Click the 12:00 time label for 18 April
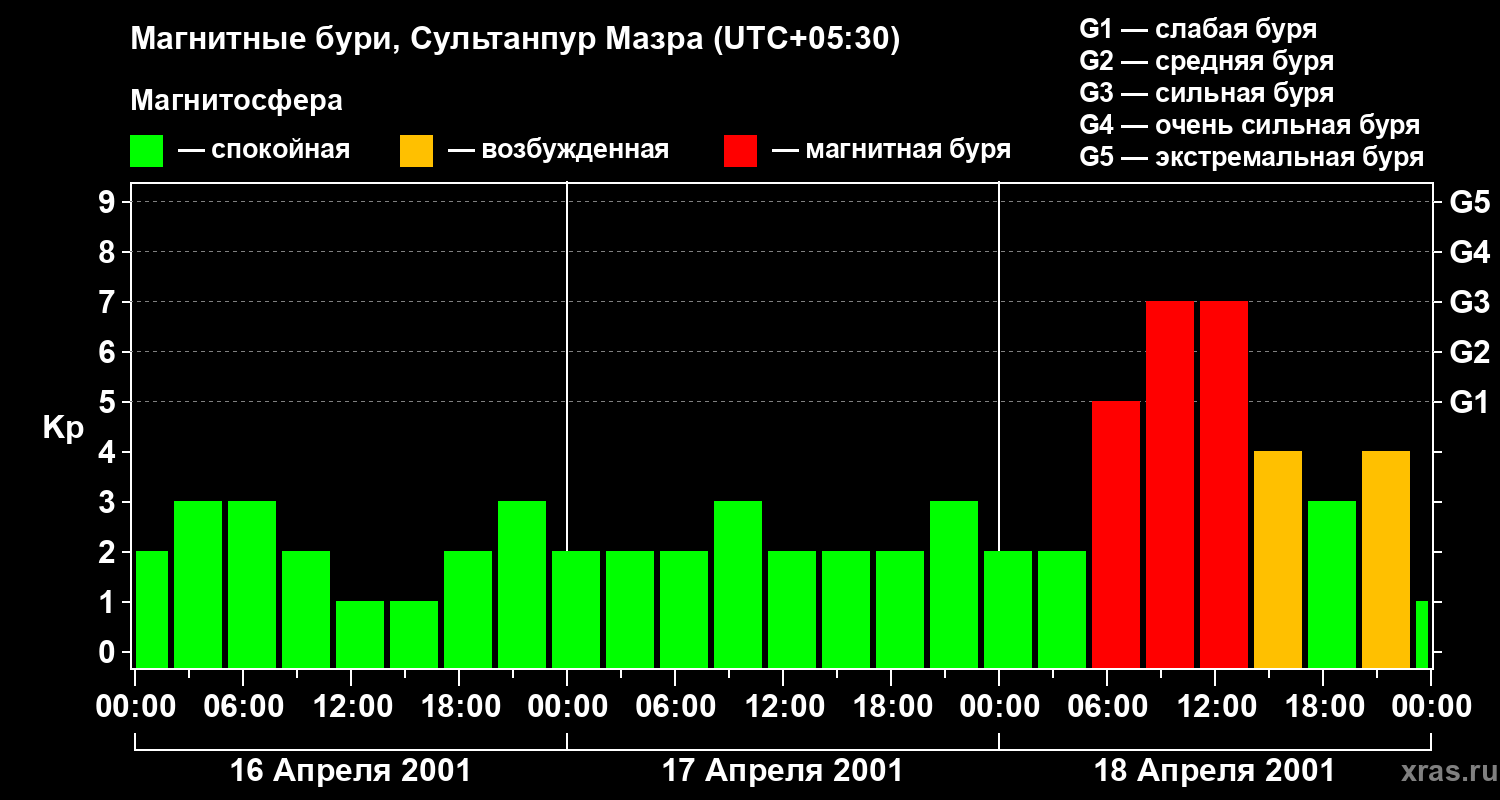This screenshot has height=800, width=1500. pyautogui.click(x=1215, y=707)
